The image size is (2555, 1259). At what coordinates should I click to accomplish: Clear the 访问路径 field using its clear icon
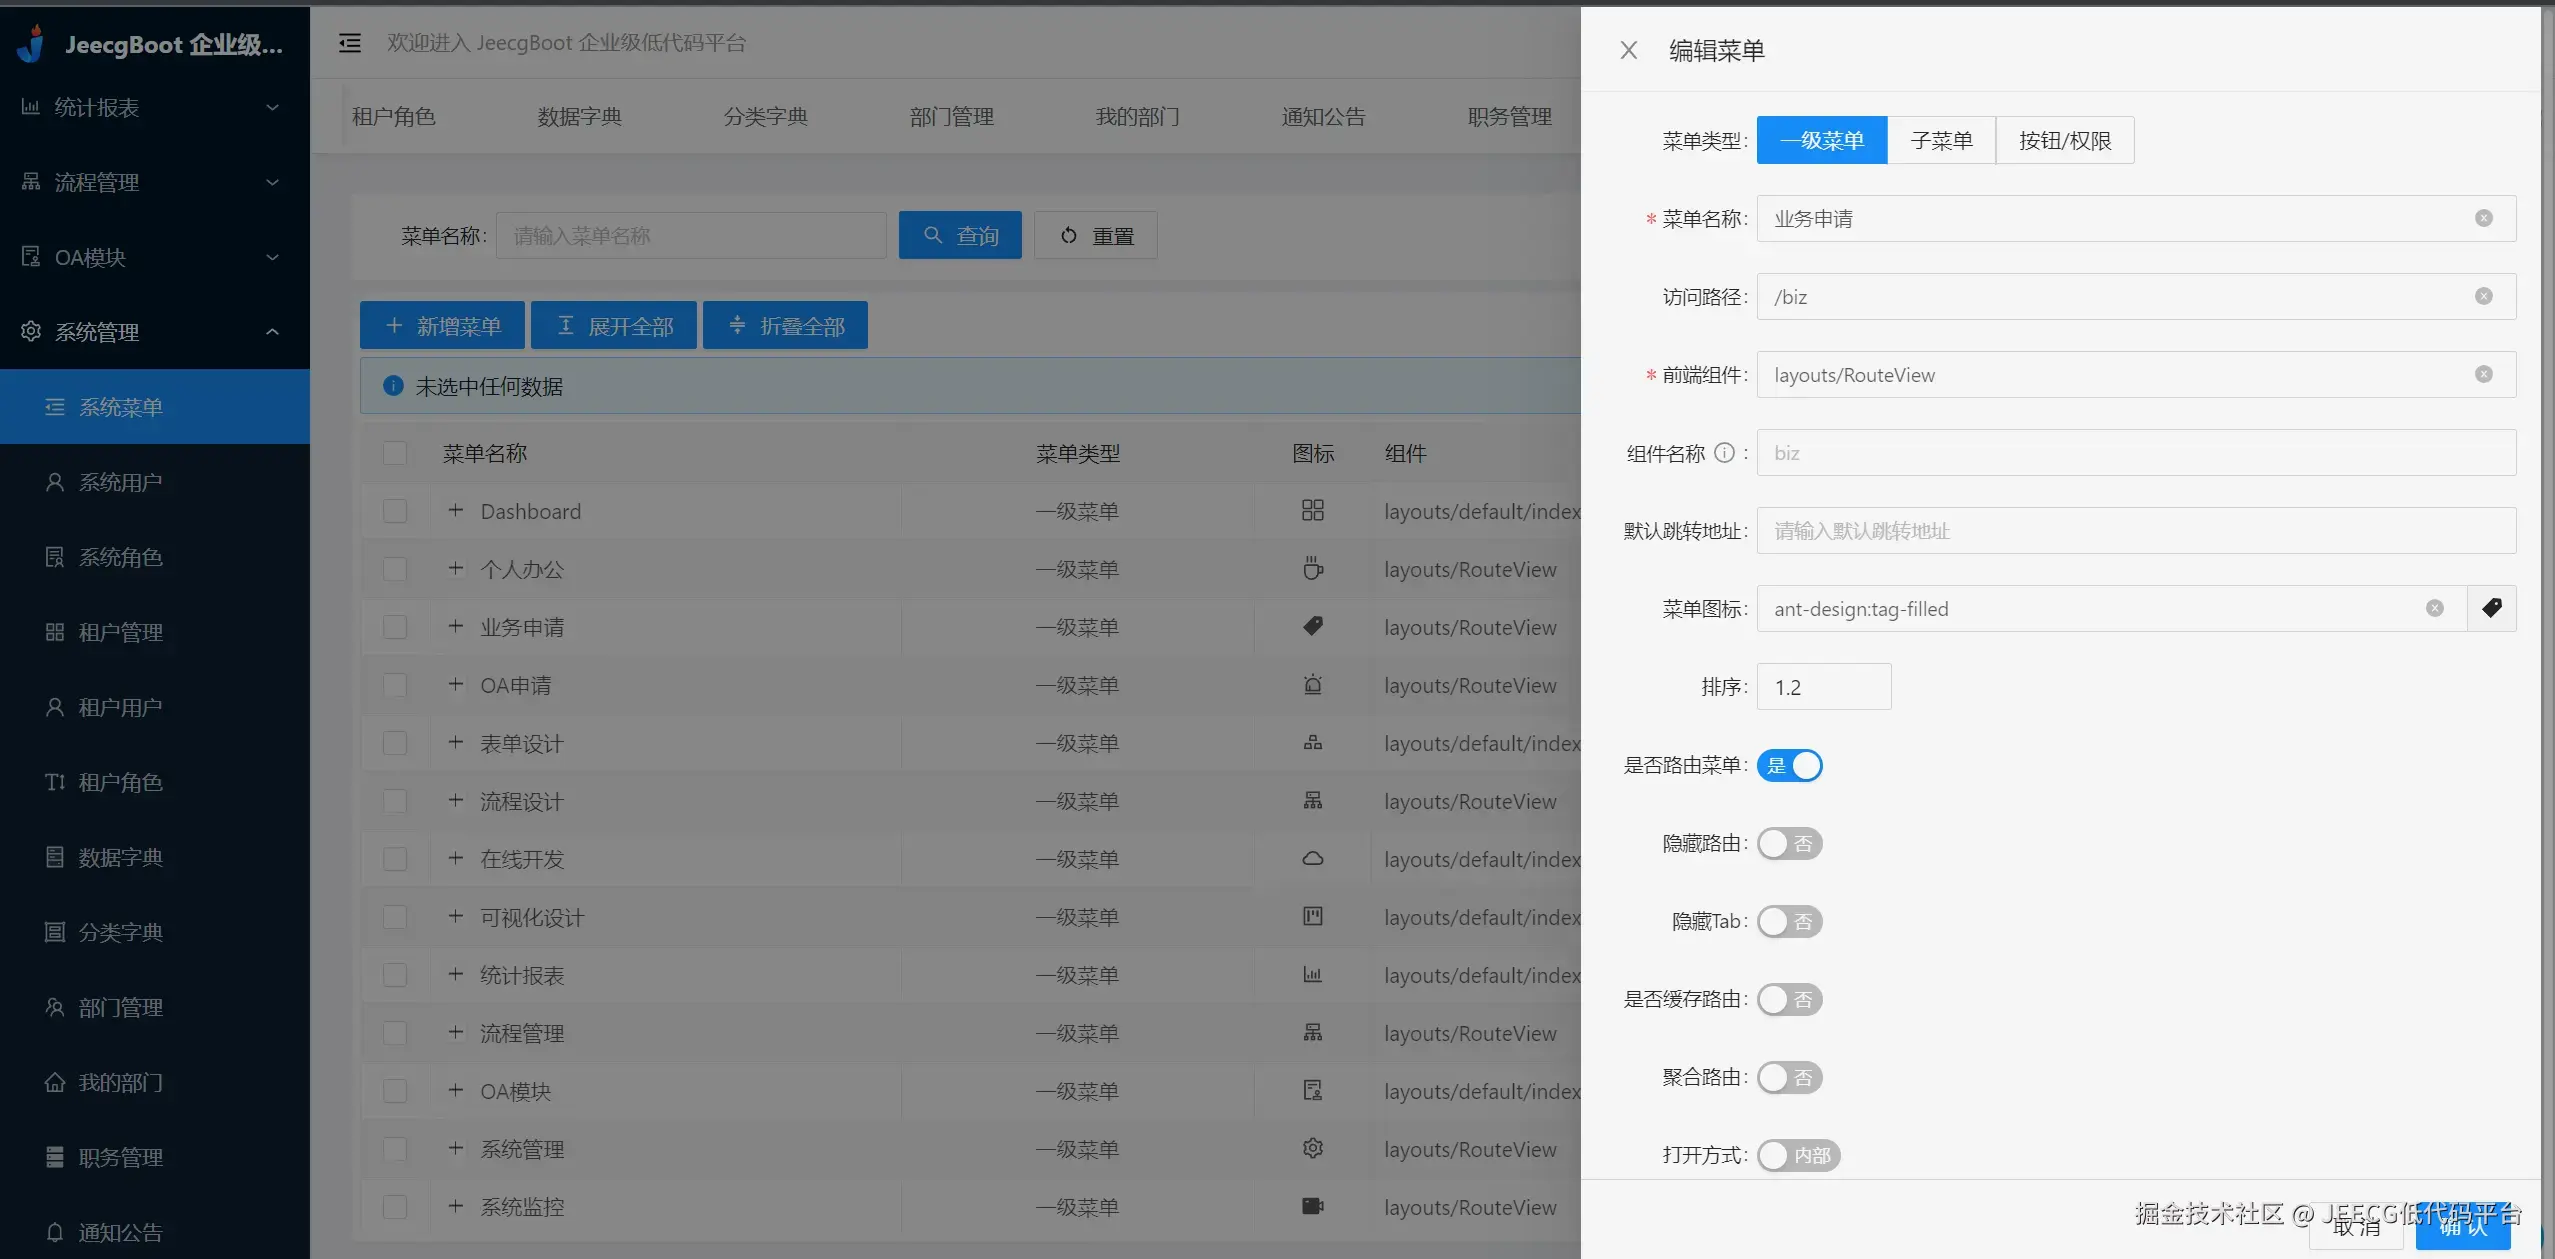click(2483, 296)
